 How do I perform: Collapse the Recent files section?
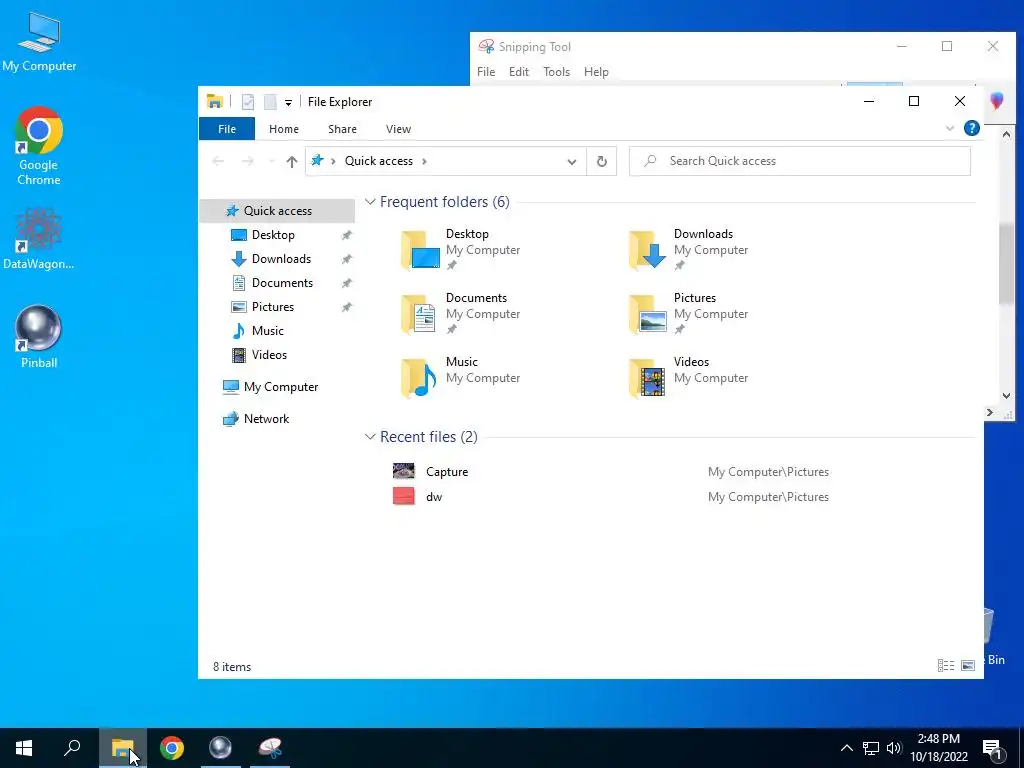[370, 437]
